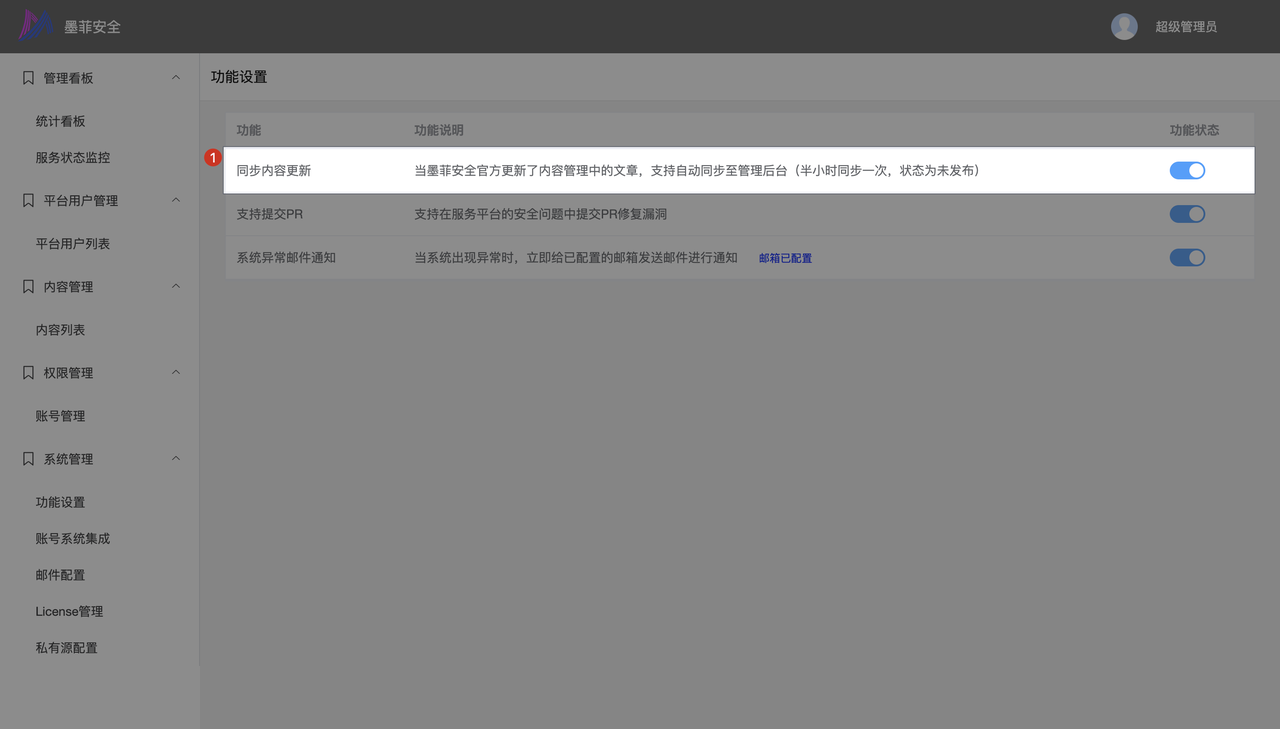Toggle the 系统异常邮件通知 switch
This screenshot has width=1280, height=729.
1187,258
